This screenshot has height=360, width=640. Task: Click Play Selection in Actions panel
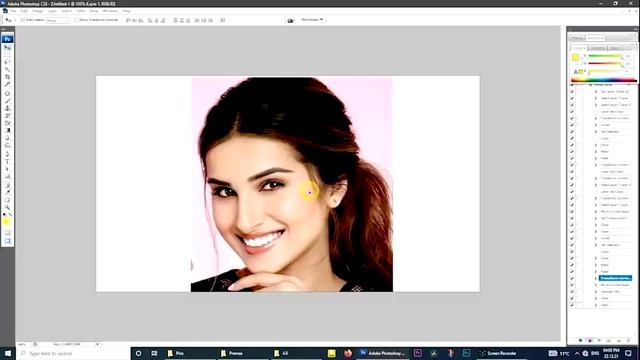pos(599,340)
